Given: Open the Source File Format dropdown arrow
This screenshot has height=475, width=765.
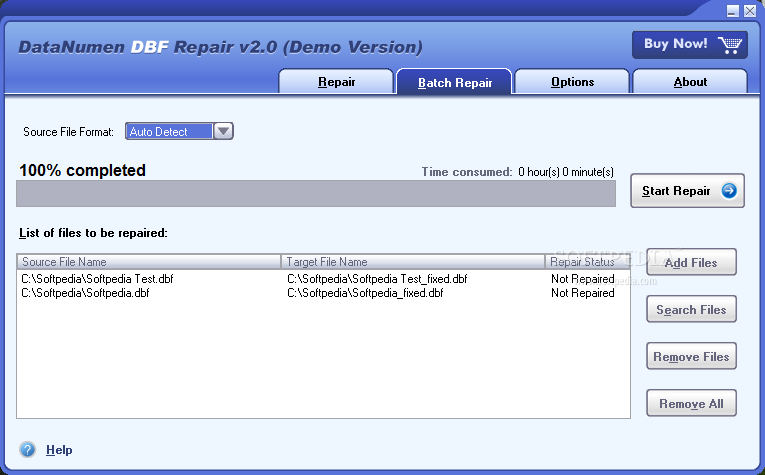Looking at the screenshot, I should point(223,131).
